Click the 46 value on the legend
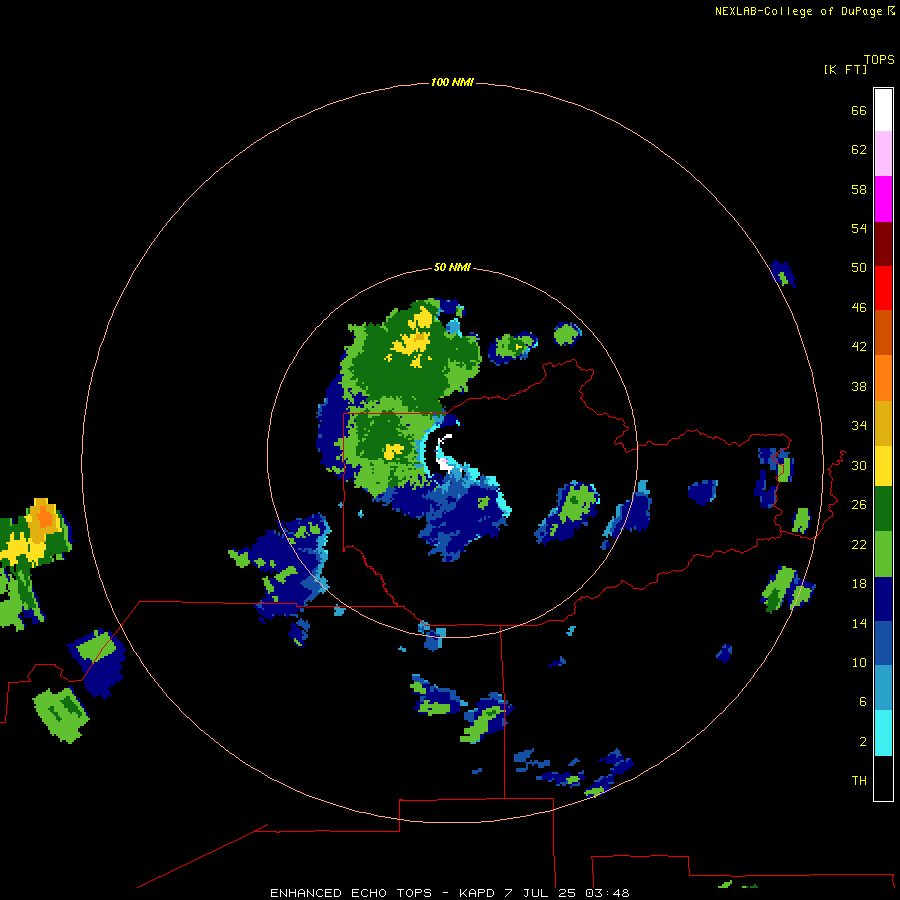This screenshot has height=900, width=900. 859,308
